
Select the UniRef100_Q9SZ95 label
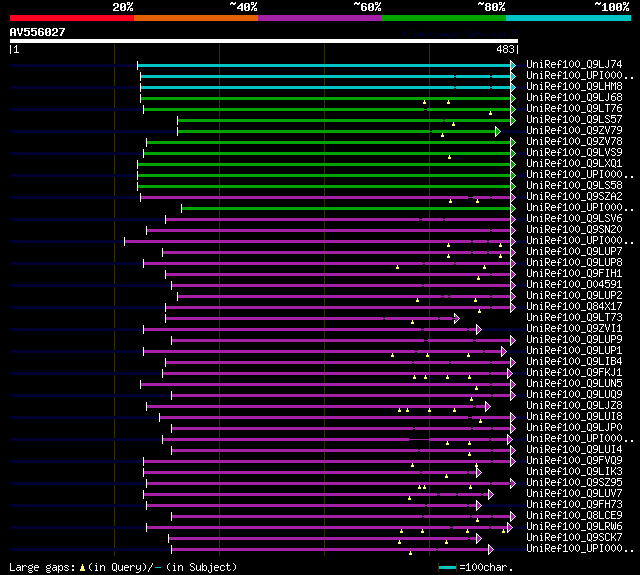(x=574, y=483)
